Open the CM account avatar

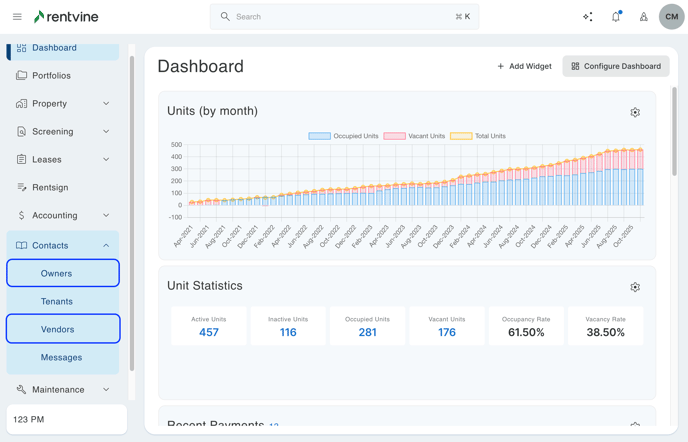[671, 17]
